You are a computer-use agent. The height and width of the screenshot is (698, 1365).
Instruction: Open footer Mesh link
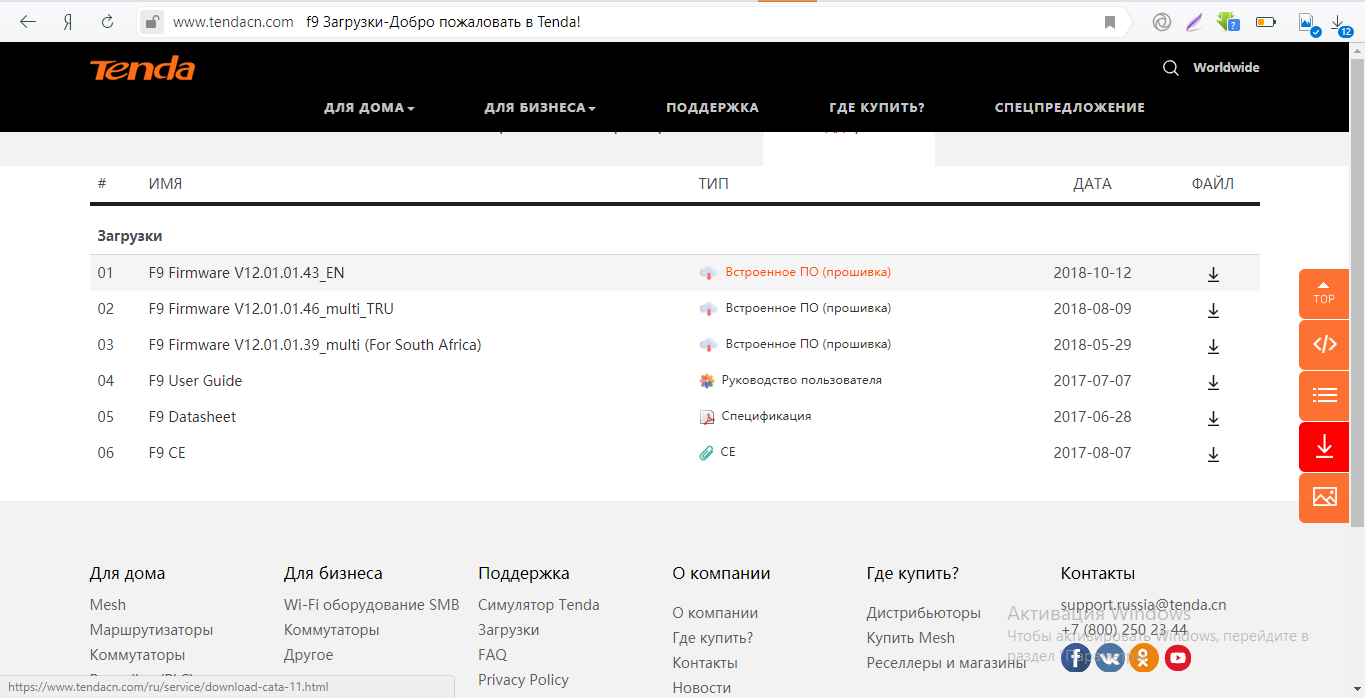[108, 605]
